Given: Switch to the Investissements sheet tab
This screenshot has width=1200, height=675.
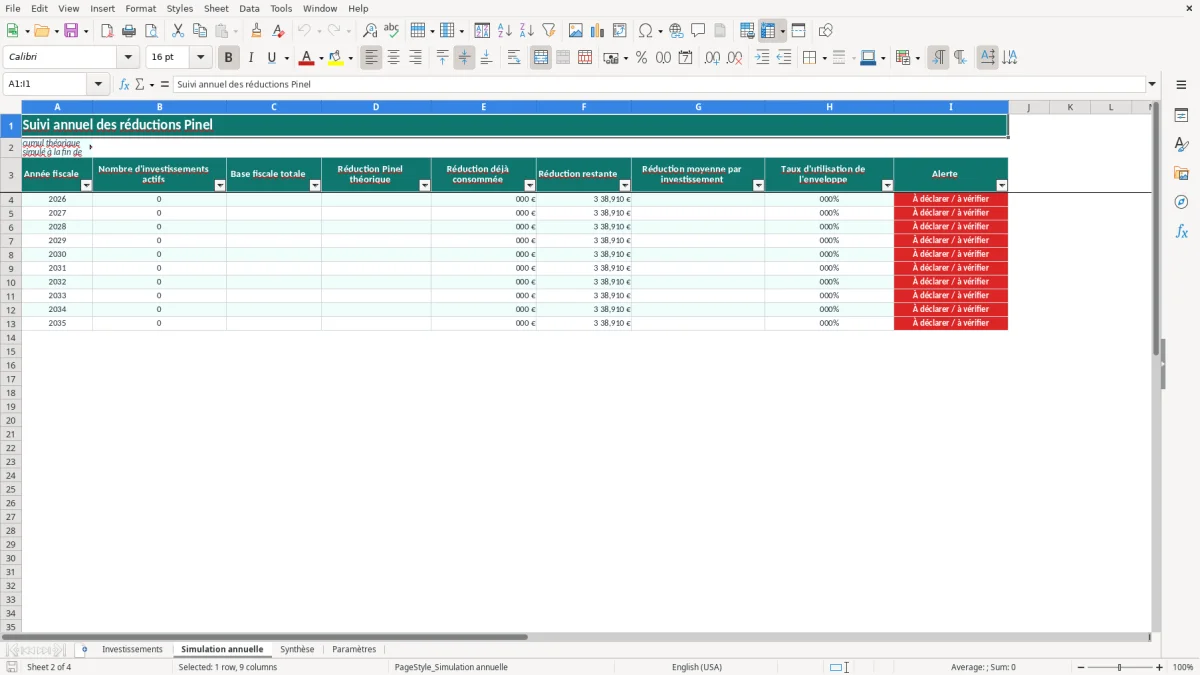Looking at the screenshot, I should pos(132,650).
